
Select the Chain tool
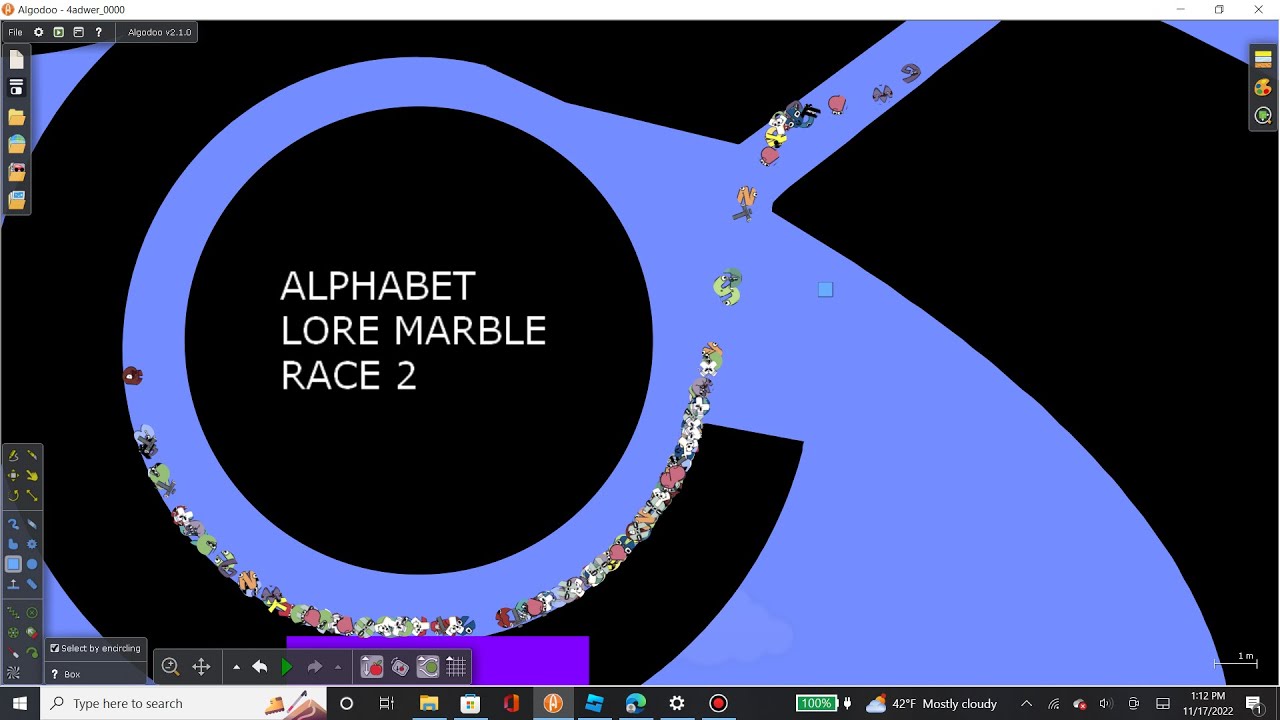[x=32, y=584]
